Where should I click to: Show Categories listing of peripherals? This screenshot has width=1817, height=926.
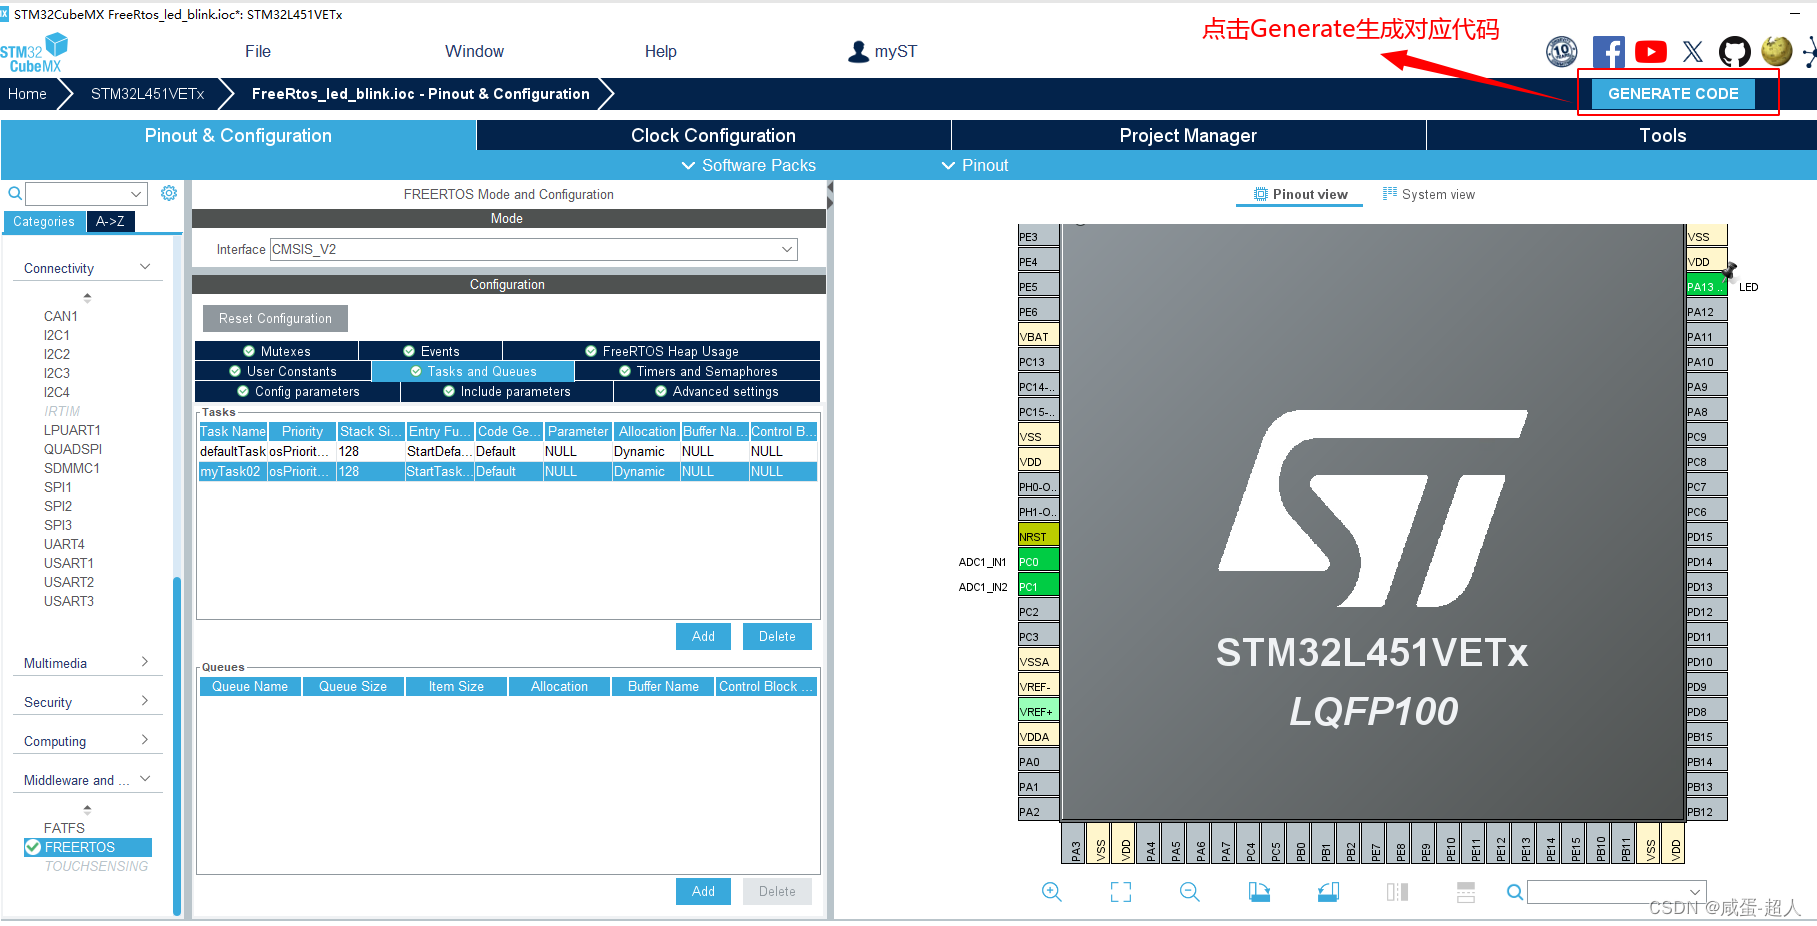[44, 221]
